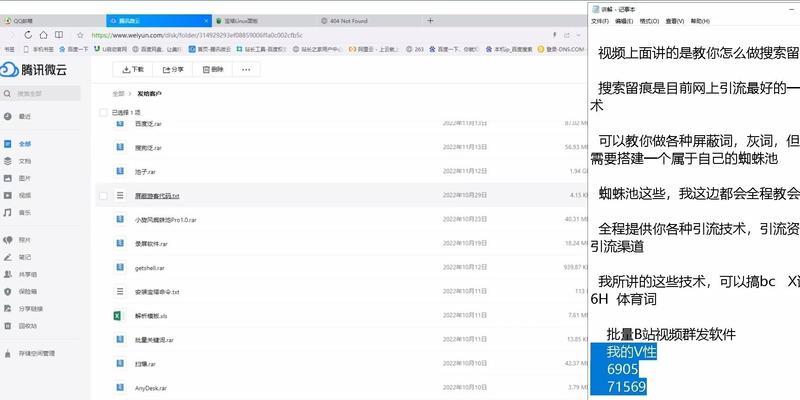Select the 文档 documents icon in sidebar
Screen dimensions: 800x400
point(8,161)
